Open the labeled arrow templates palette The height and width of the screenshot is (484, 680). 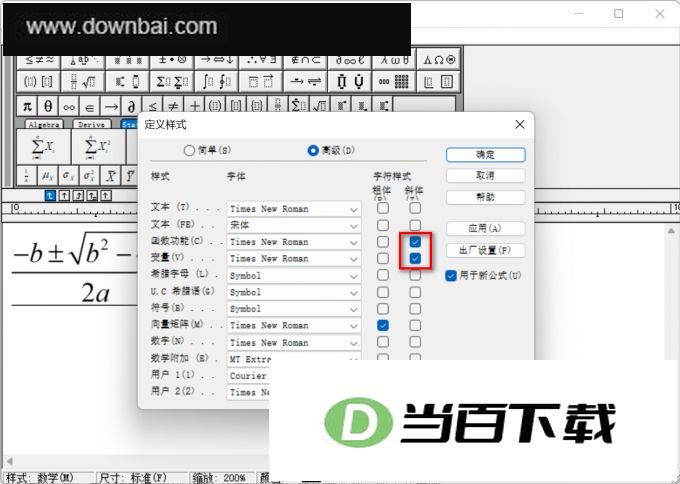[x=305, y=82]
